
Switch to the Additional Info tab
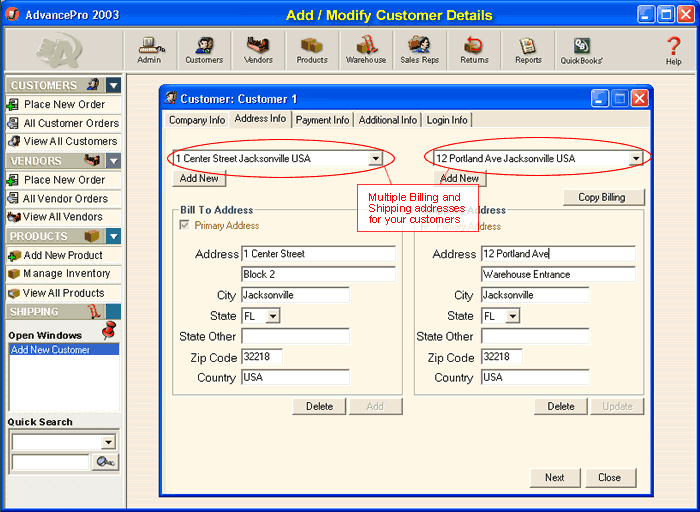pyautogui.click(x=388, y=120)
